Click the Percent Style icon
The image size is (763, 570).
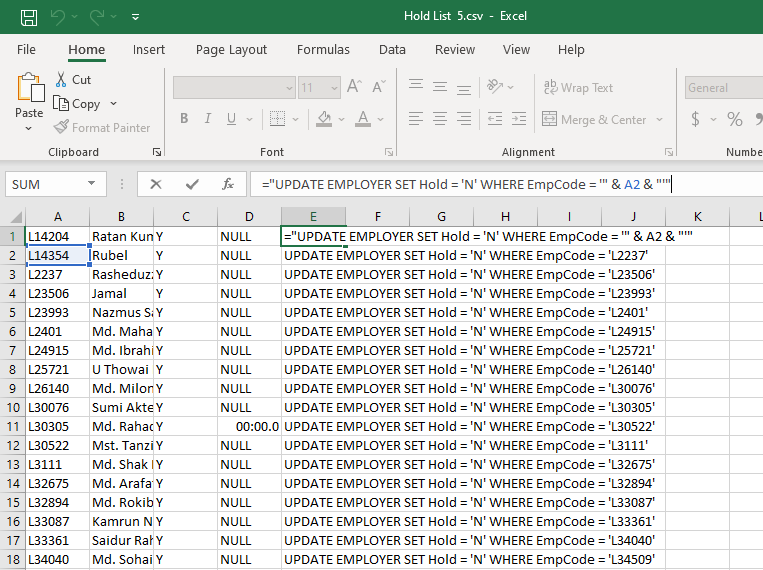pyautogui.click(x=735, y=119)
